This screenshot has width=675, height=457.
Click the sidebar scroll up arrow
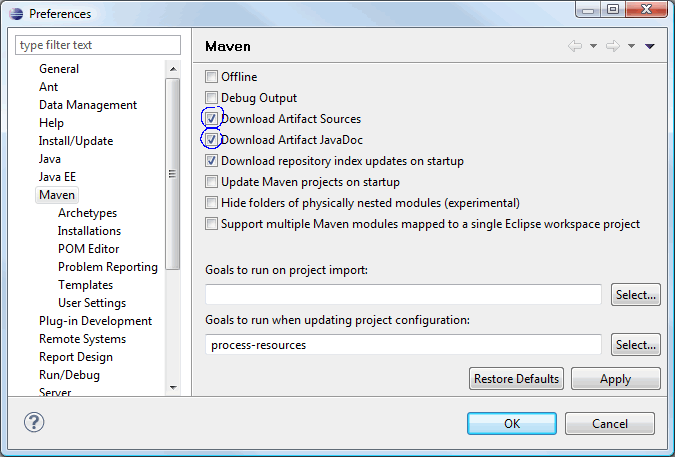[x=173, y=69]
